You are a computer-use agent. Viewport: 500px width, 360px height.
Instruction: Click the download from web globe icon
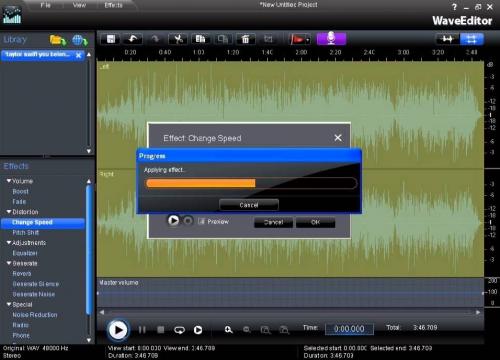80,40
